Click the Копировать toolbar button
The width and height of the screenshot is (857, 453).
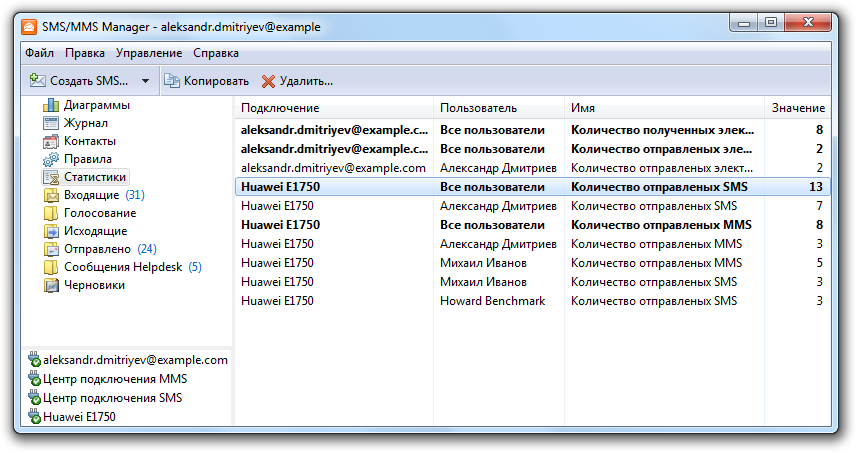206,81
